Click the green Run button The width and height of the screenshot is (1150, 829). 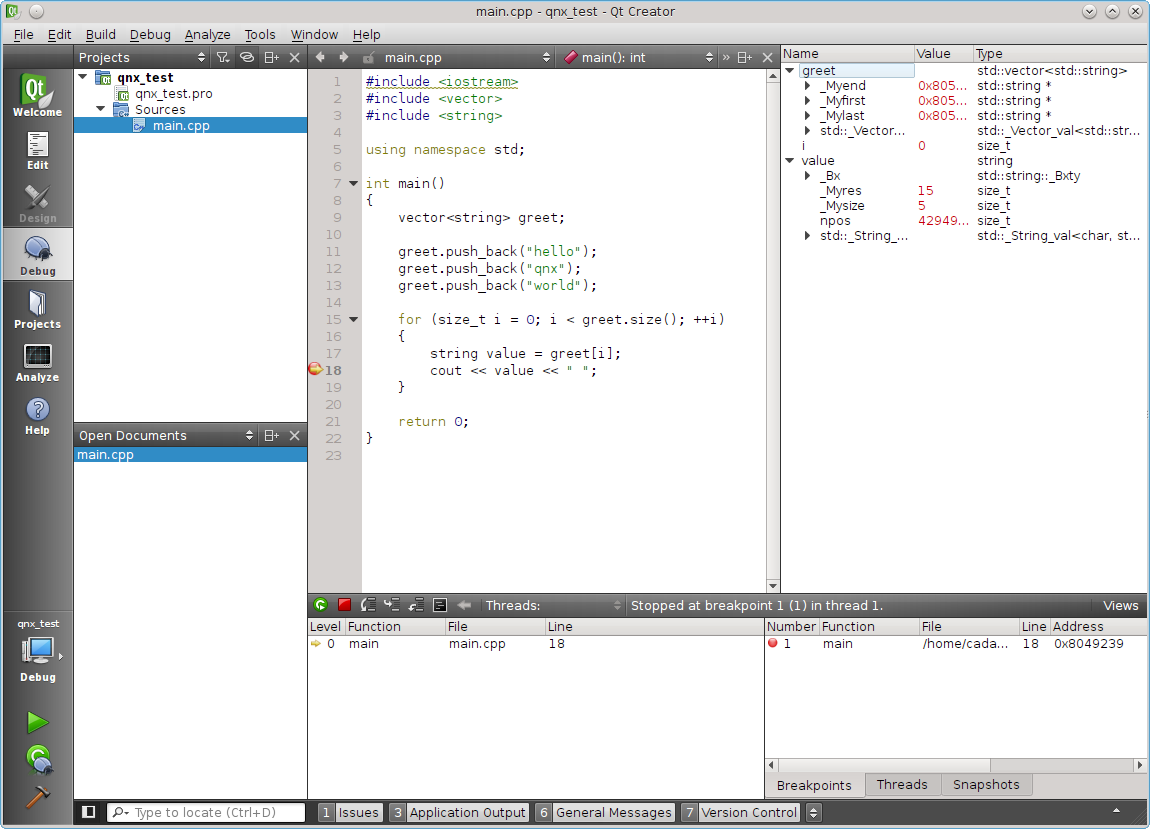click(x=37, y=723)
